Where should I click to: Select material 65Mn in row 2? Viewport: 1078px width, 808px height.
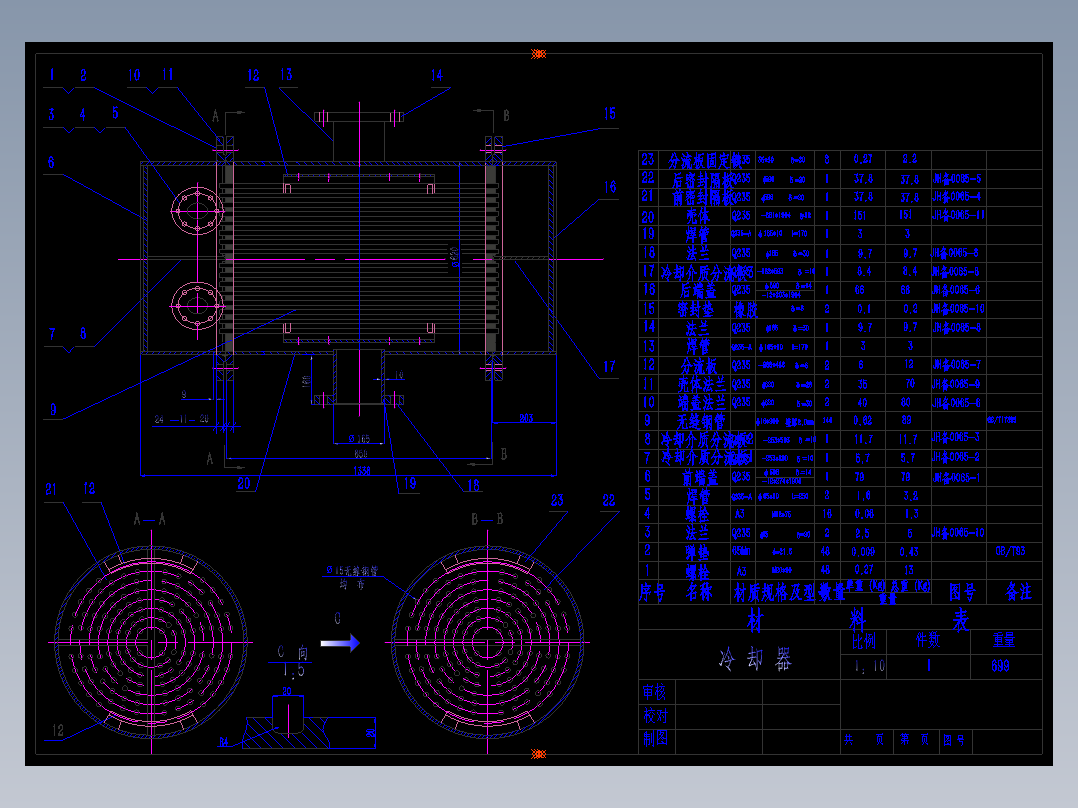pos(741,552)
